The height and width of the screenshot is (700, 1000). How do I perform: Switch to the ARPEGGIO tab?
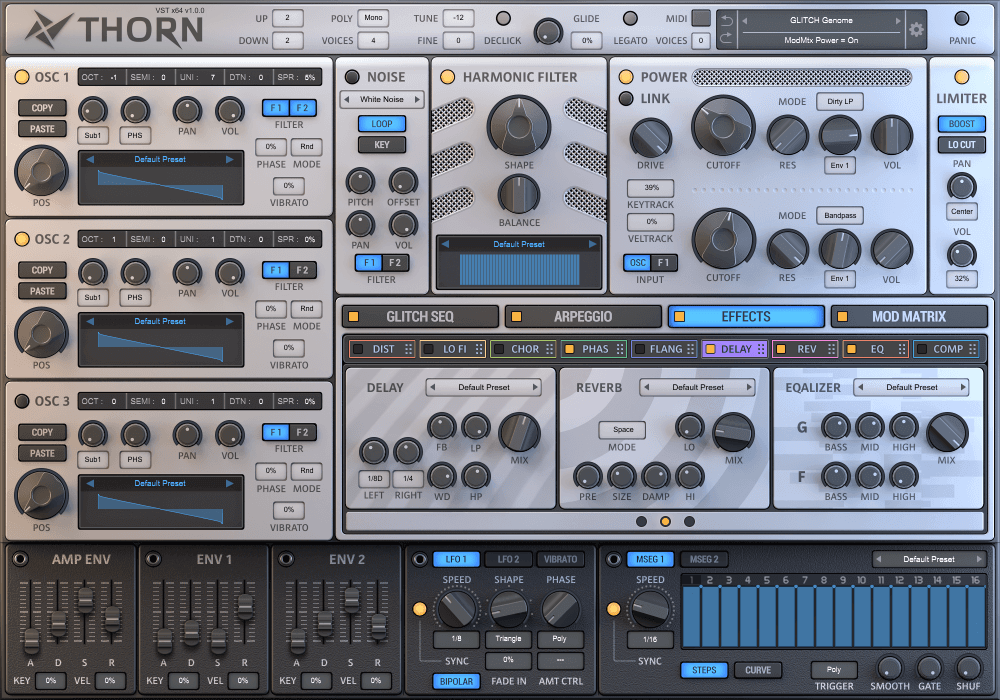(x=583, y=317)
